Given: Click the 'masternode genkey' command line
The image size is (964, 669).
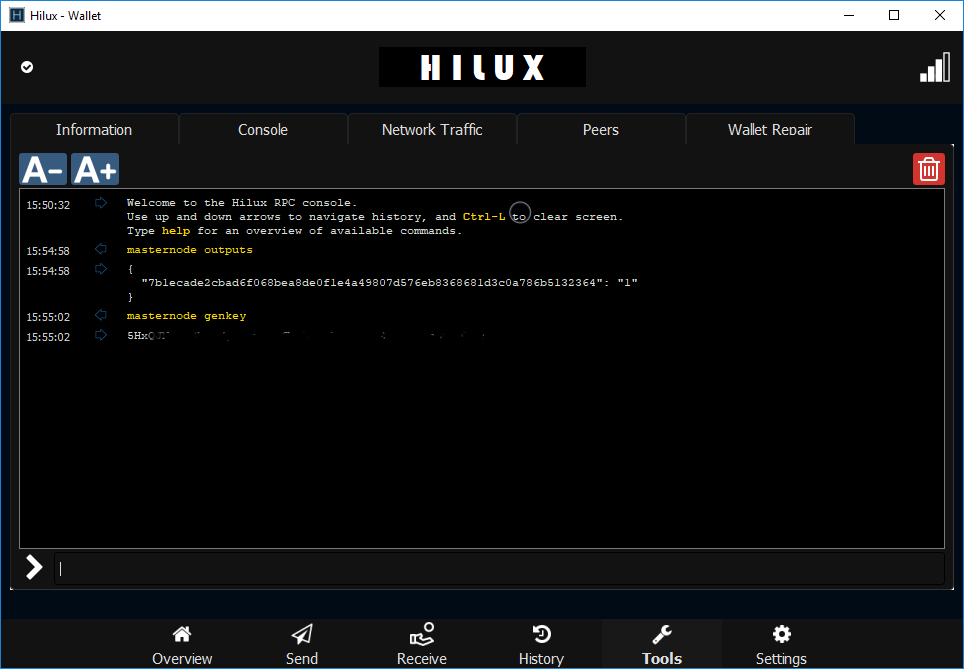Looking at the screenshot, I should tap(186, 315).
